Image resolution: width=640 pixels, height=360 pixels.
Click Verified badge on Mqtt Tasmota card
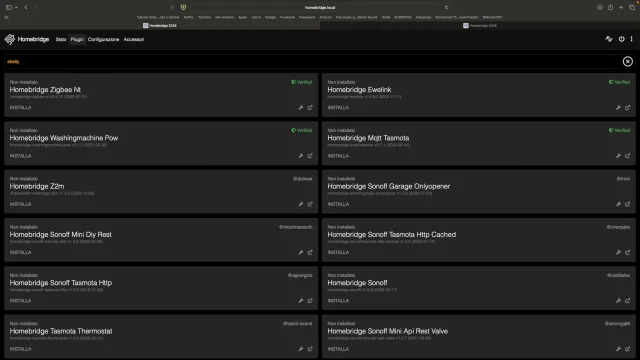pyautogui.click(x=619, y=130)
